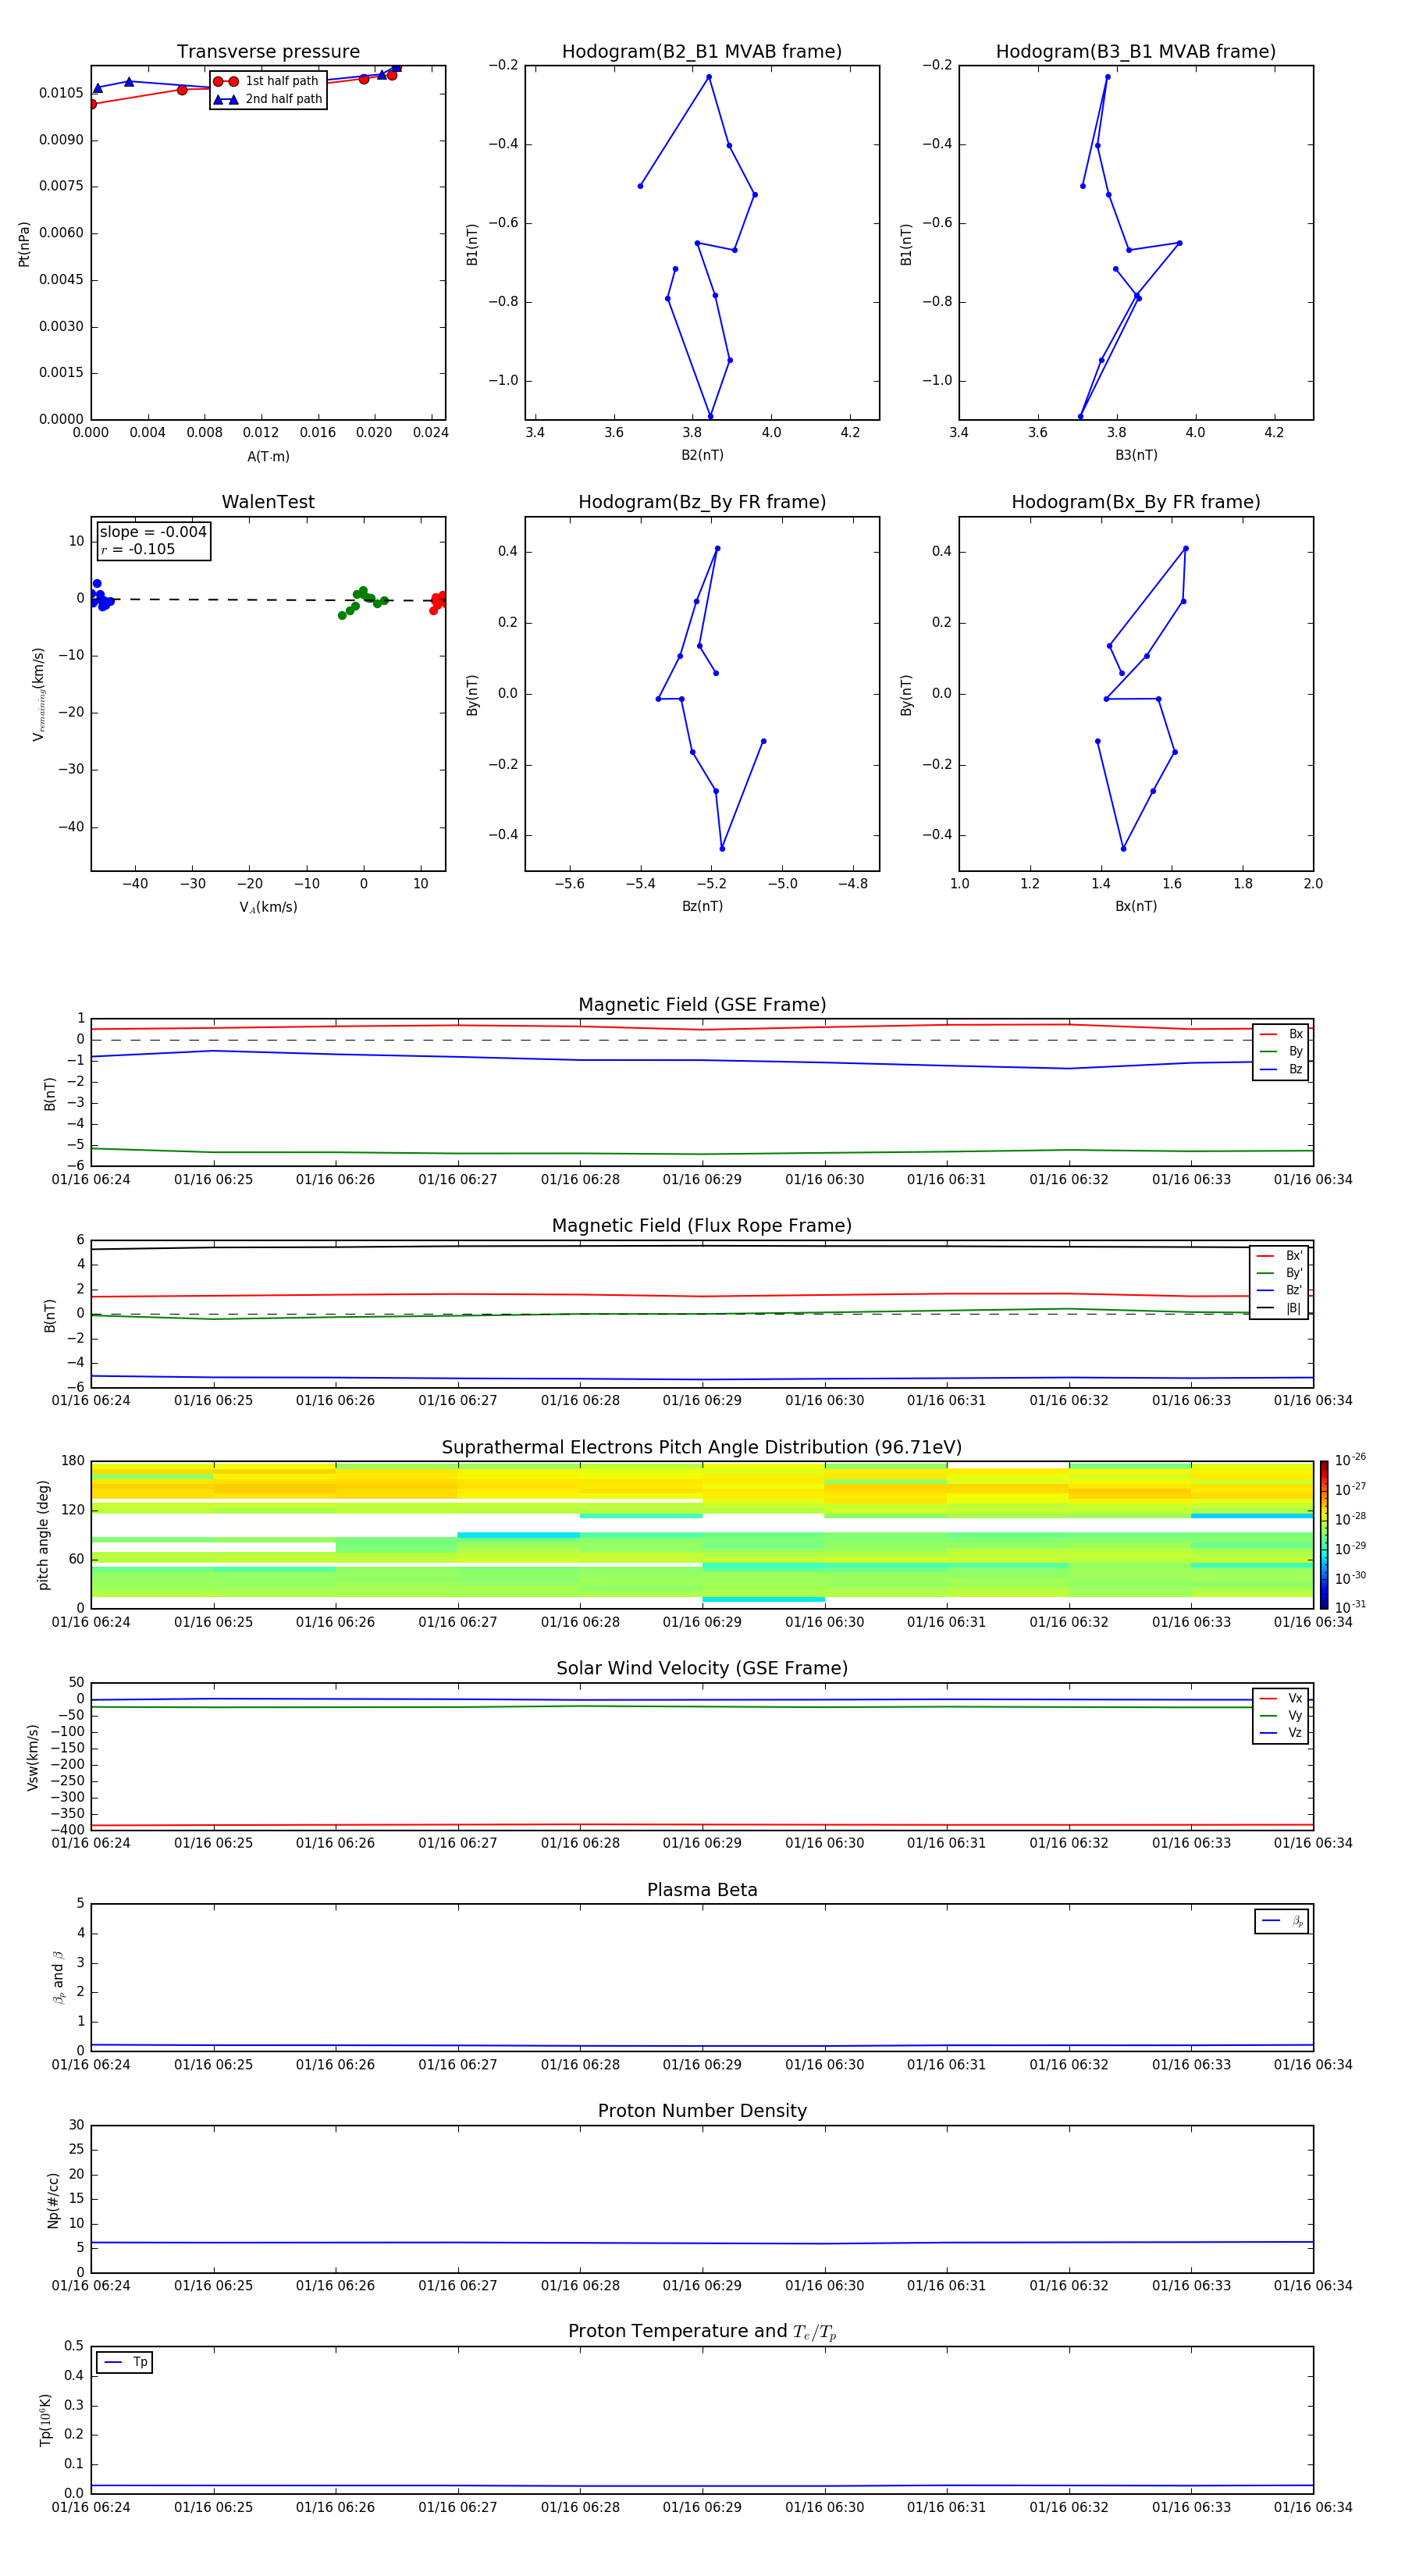The width and height of the screenshot is (1405, 2576).
Task: Click the 'Vsw(km/s)' axis label
Action: (x=33, y=1757)
